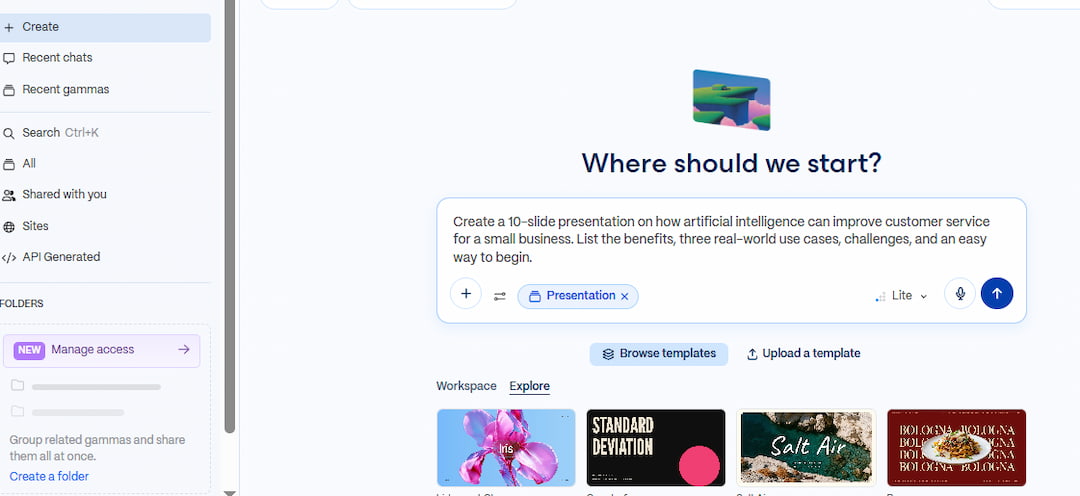The width and height of the screenshot is (1080, 496).
Task: Click the sidebar vertical scrollbar
Action: (230, 214)
